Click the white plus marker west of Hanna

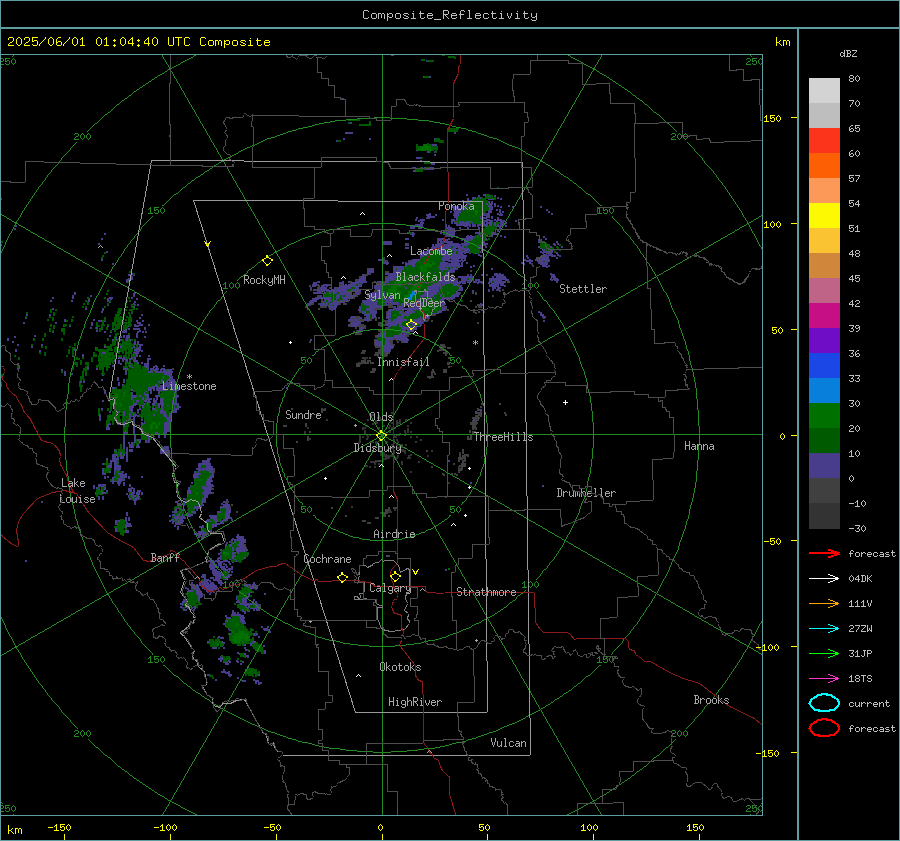565,402
